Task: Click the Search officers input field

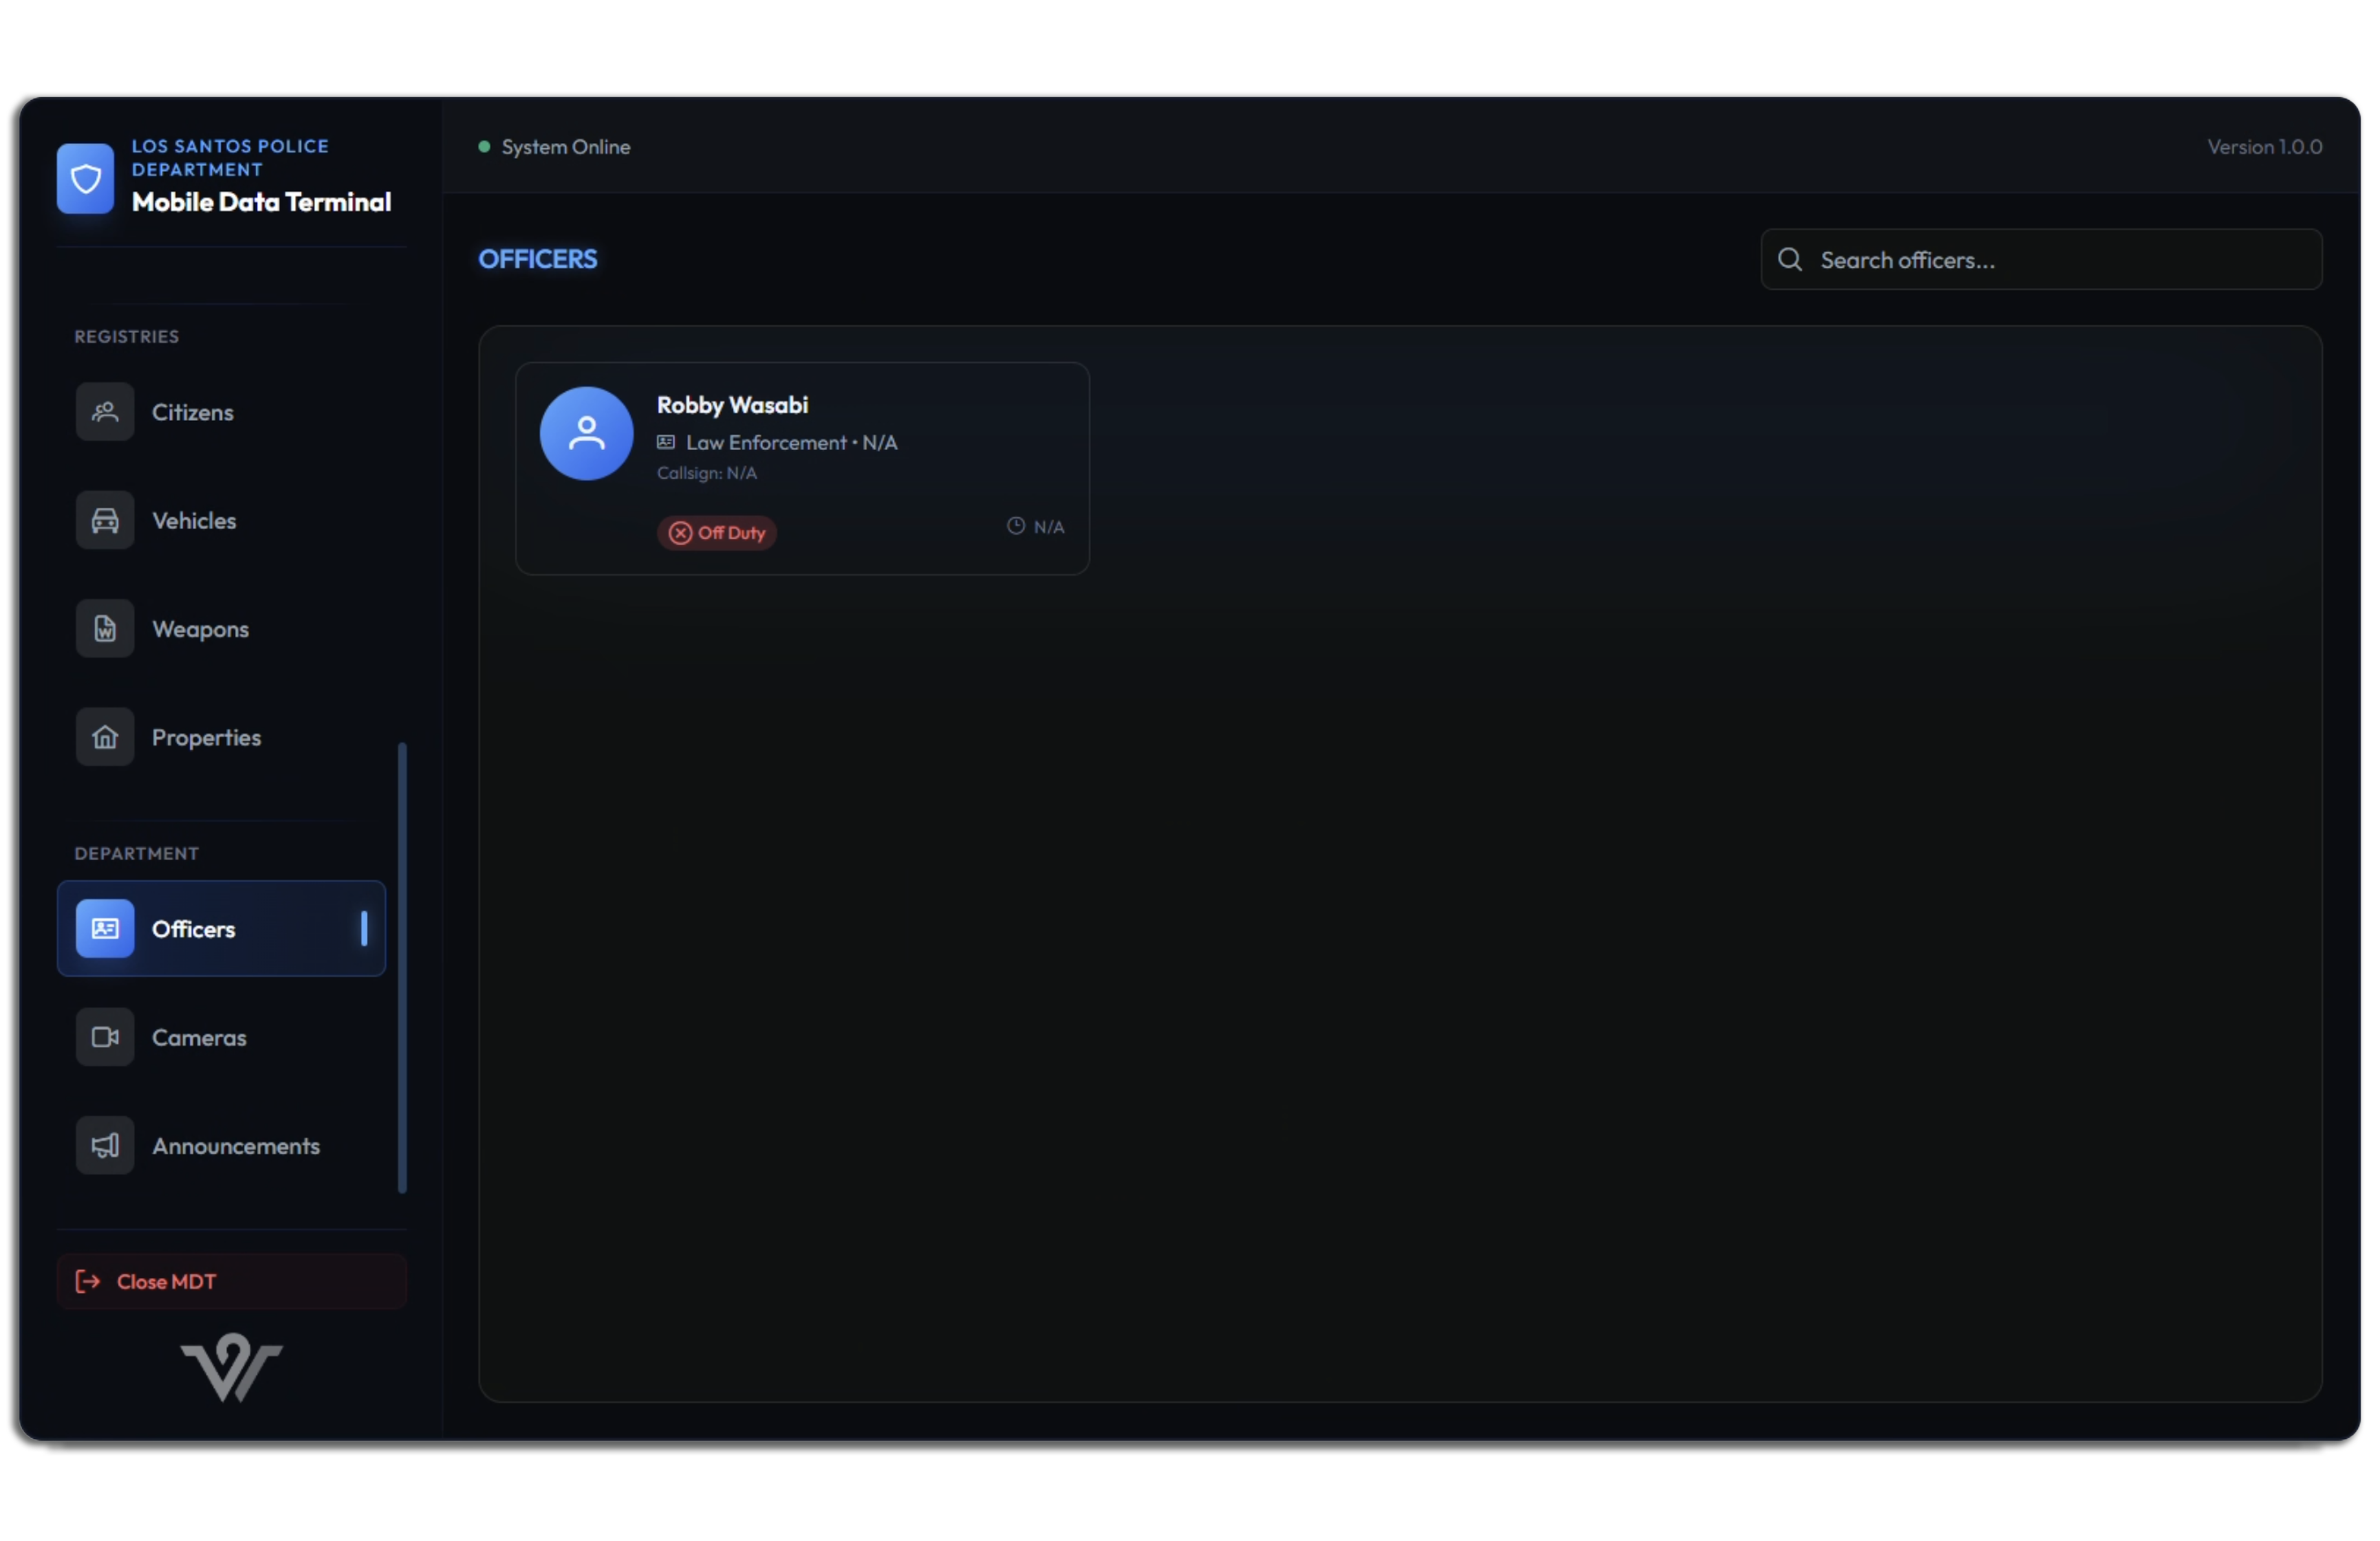Action: point(2060,260)
